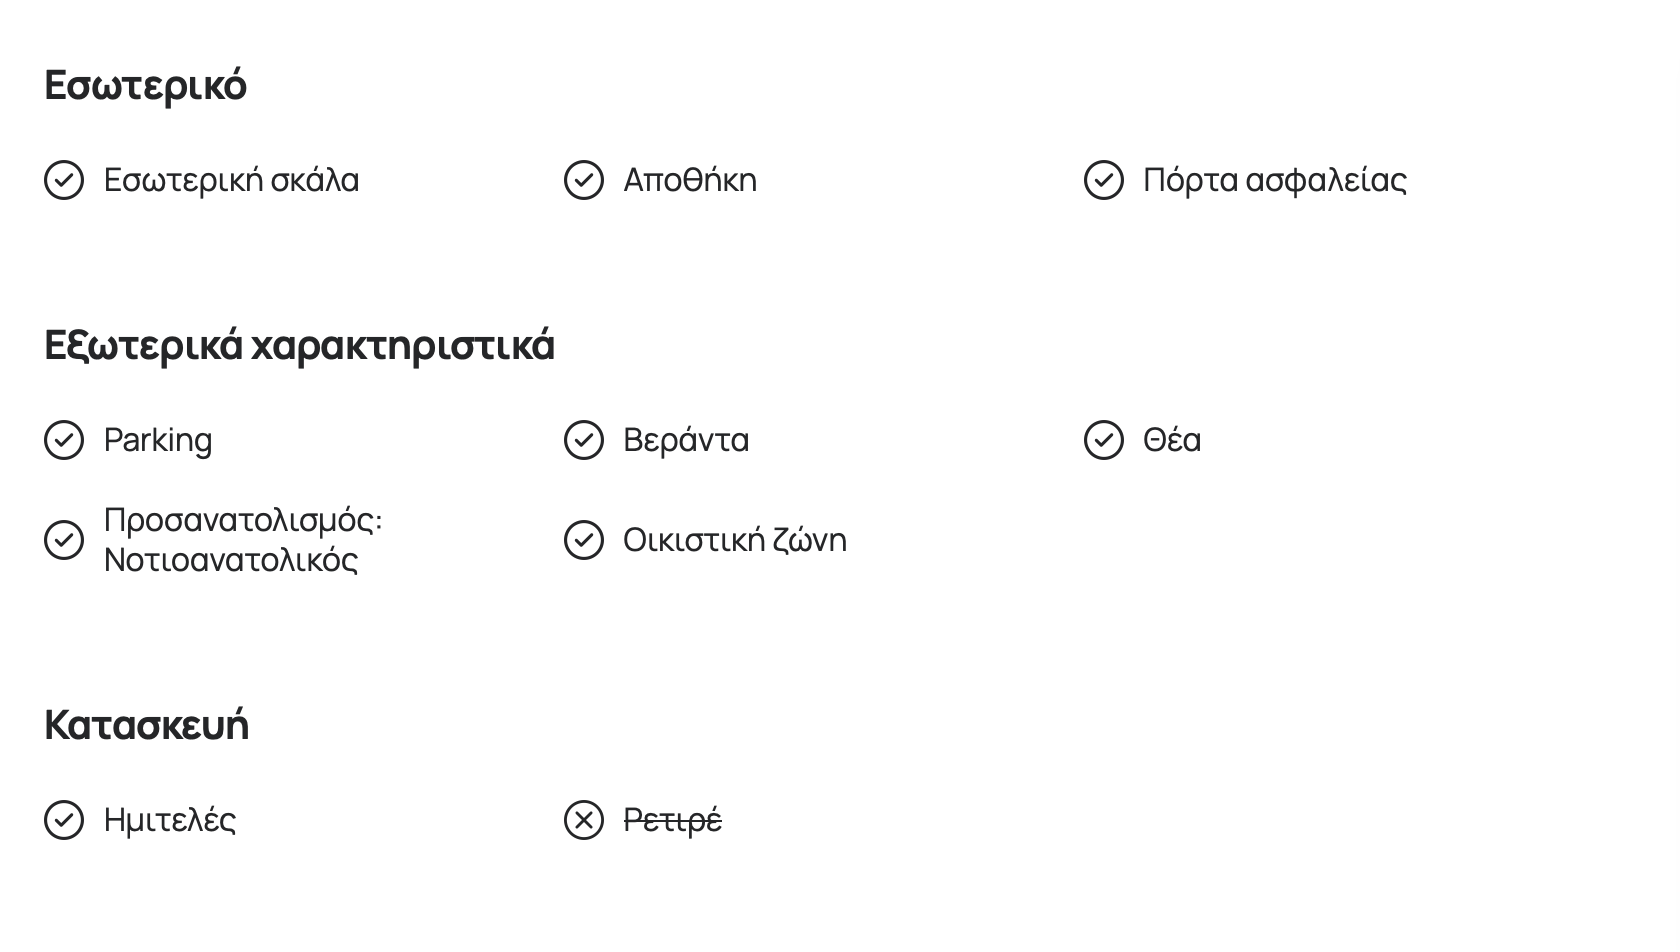Screen dimensions: 1680x952
Task: Click the checkmark icon beside Ημιτελές
Action: (x=64, y=820)
